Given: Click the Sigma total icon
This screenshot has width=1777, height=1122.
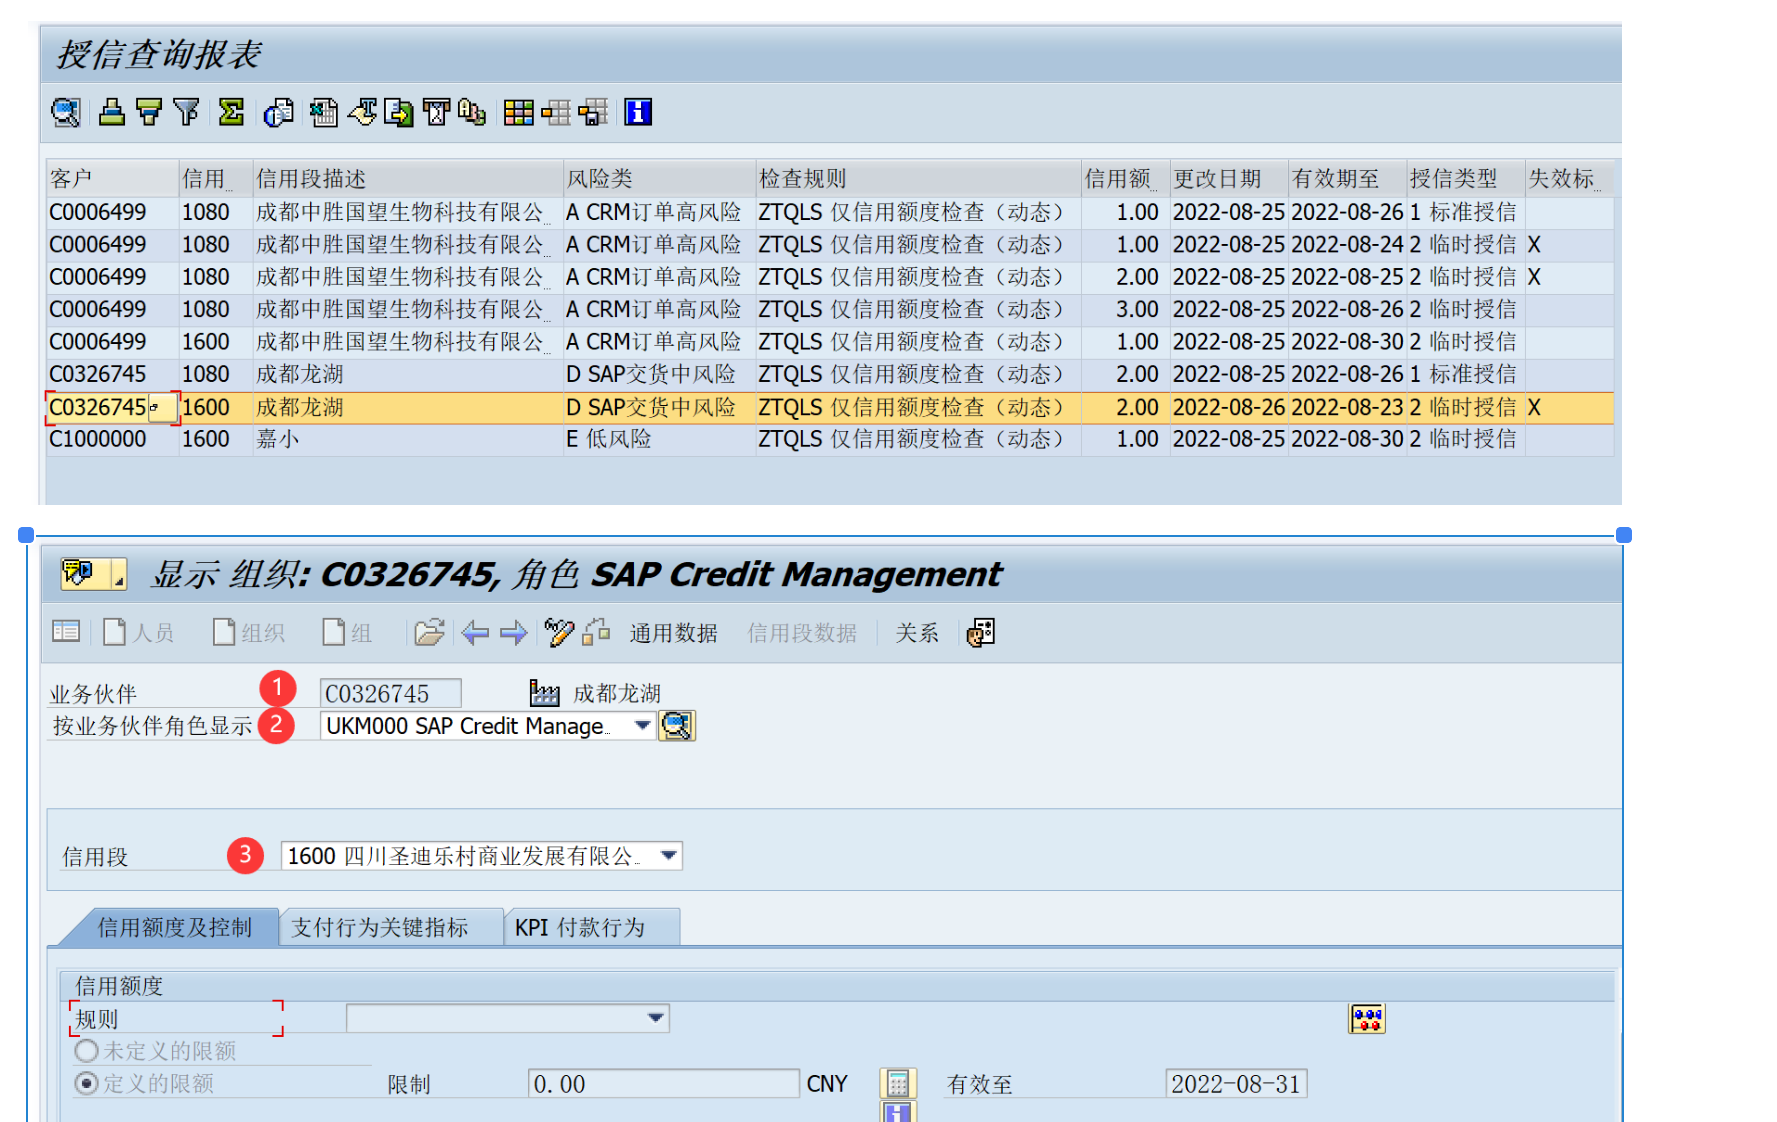Looking at the screenshot, I should [231, 112].
